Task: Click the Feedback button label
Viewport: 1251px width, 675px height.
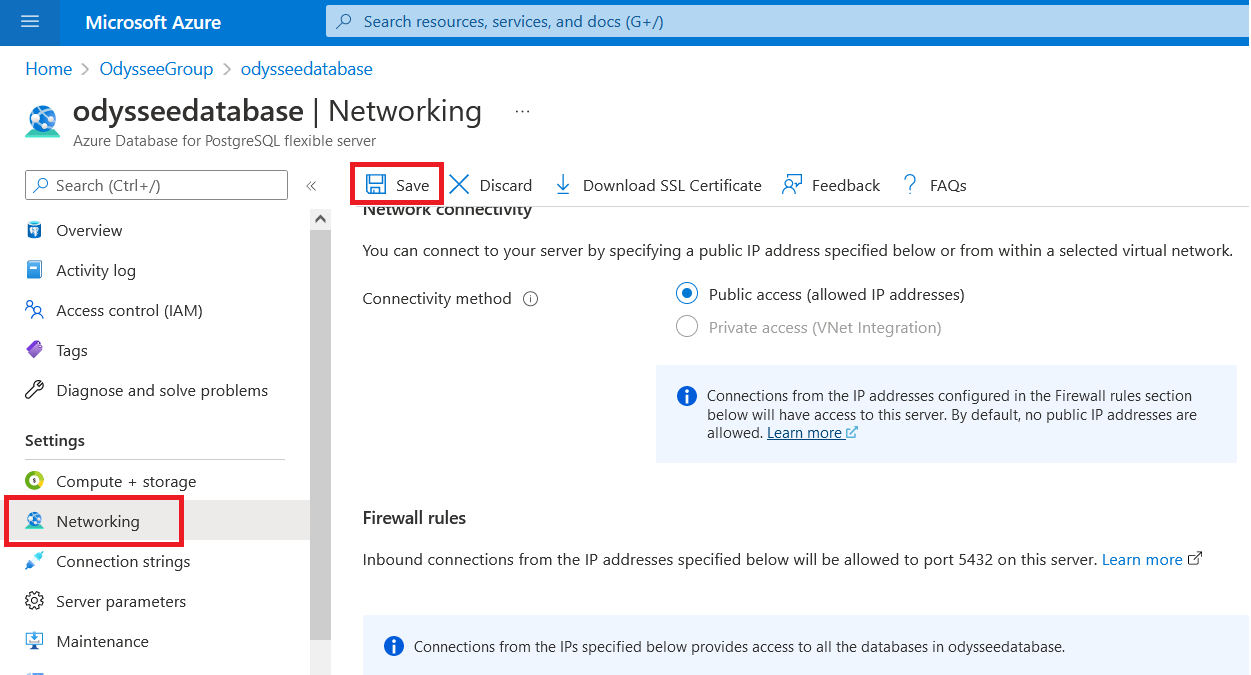Action: 846,185
